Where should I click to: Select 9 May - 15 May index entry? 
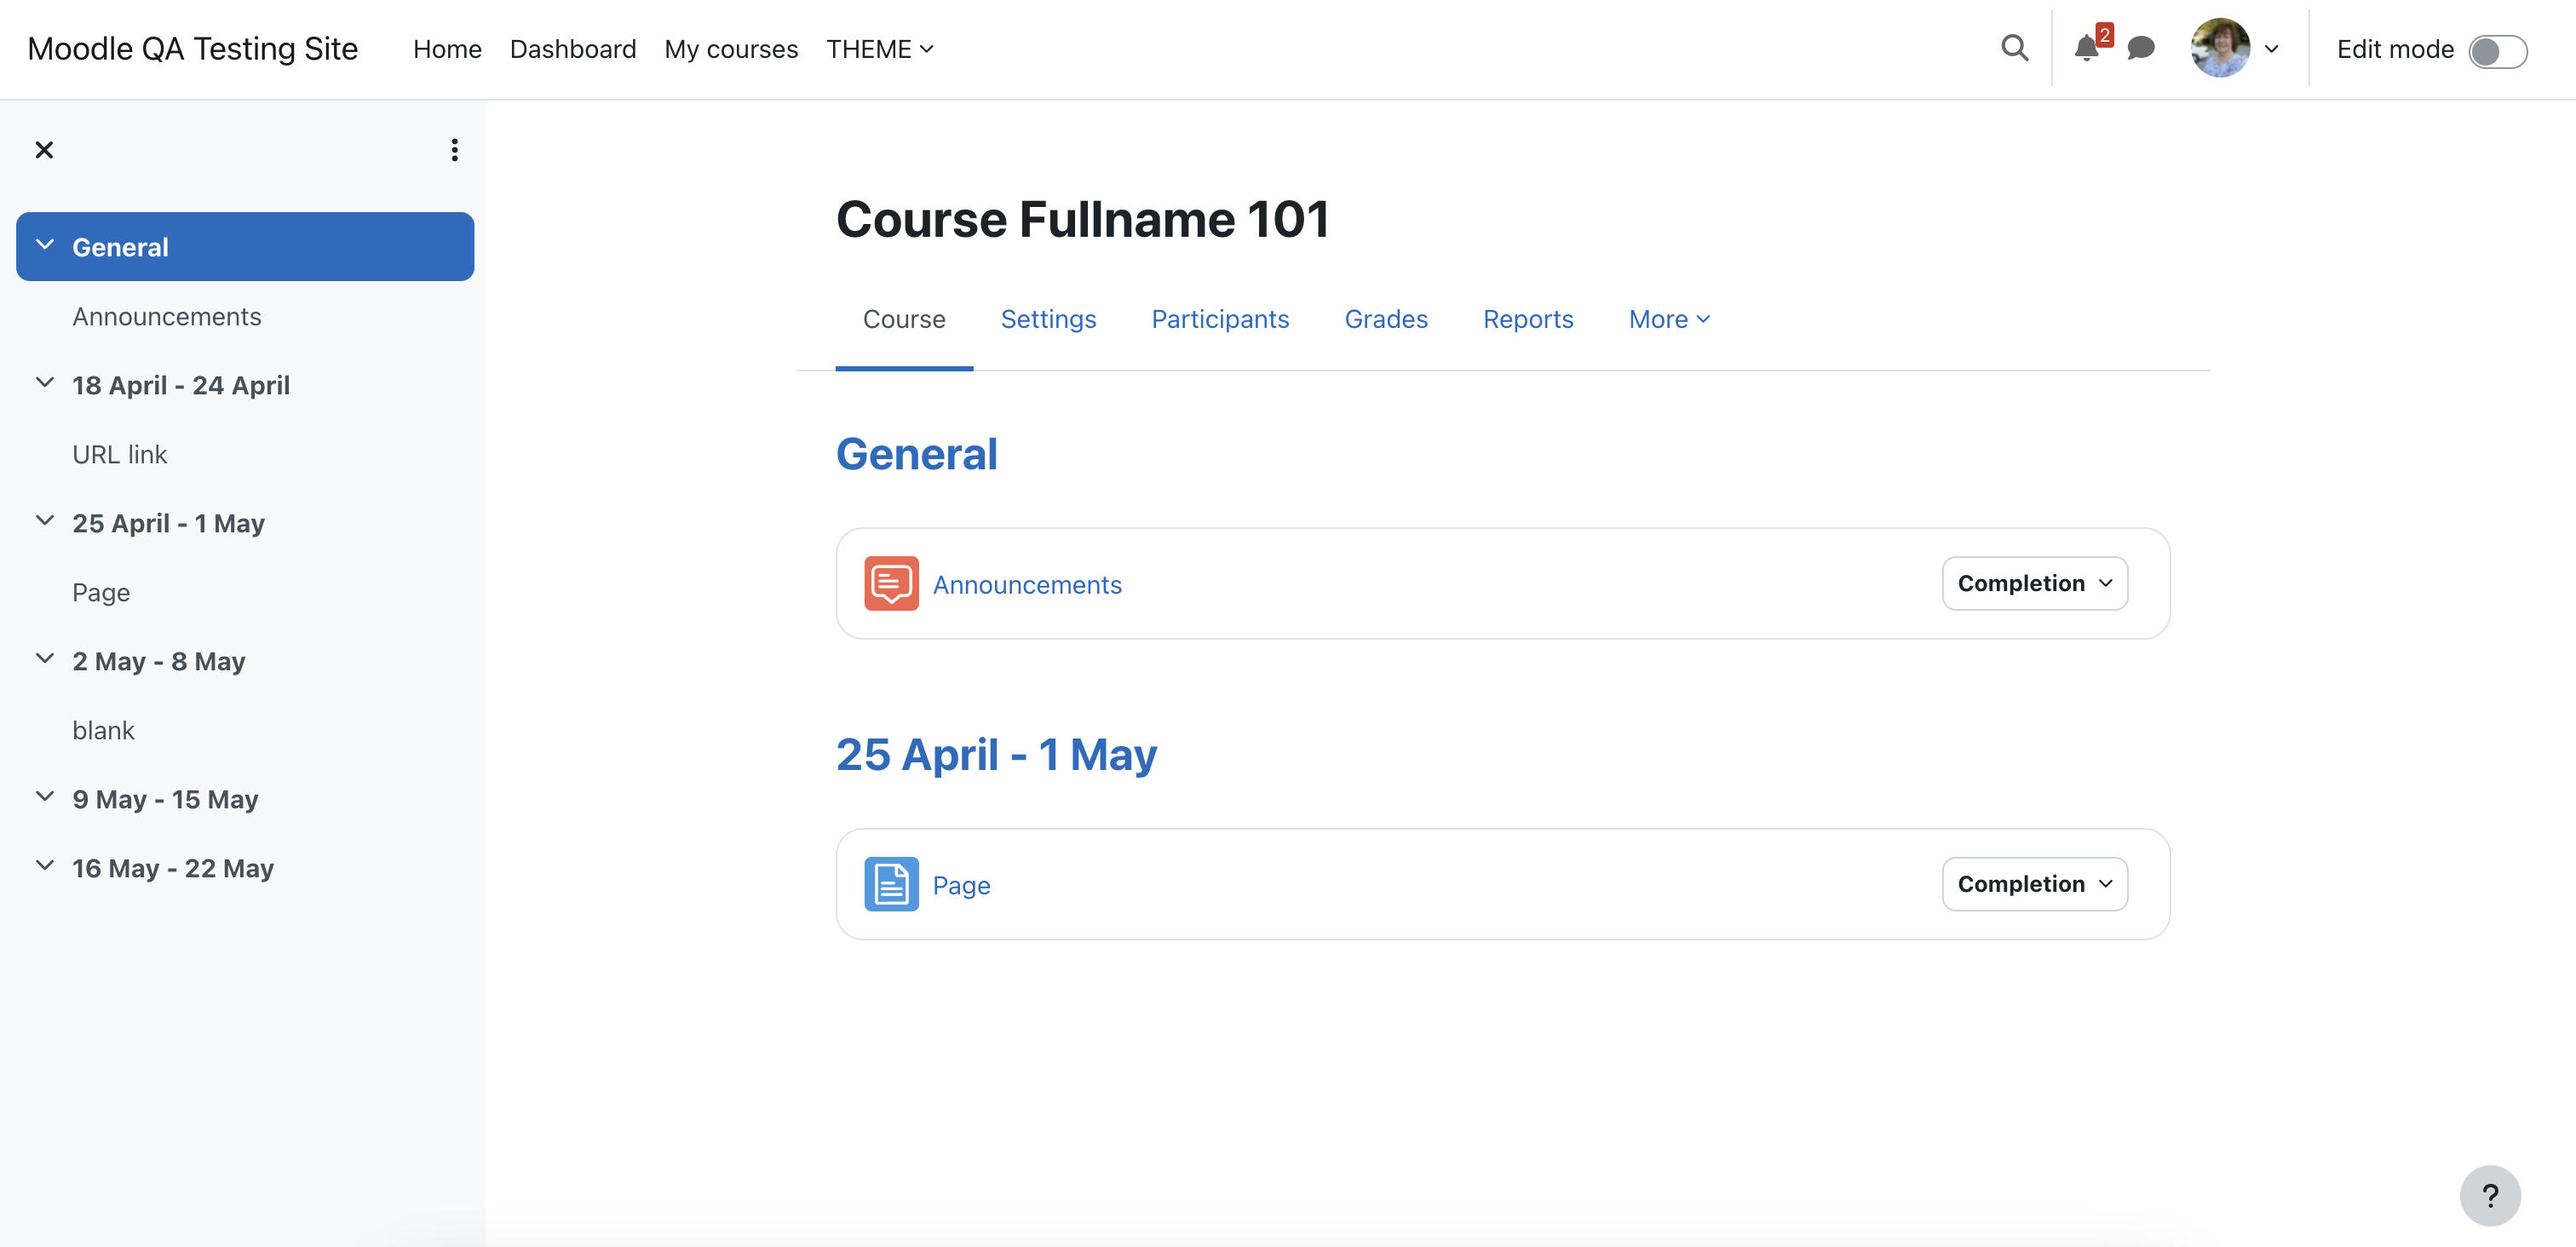point(165,799)
